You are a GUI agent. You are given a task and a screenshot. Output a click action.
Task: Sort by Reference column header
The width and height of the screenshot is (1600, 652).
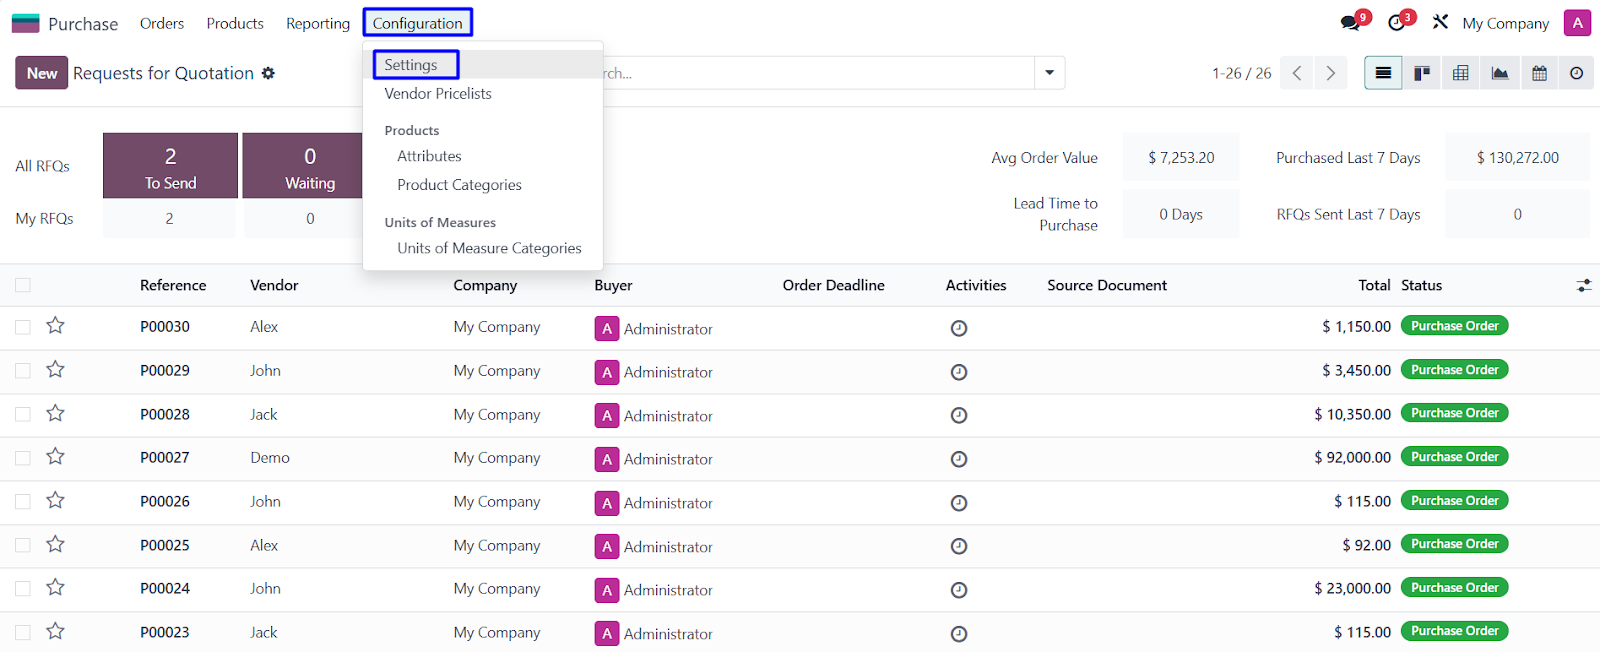pyautogui.click(x=173, y=285)
